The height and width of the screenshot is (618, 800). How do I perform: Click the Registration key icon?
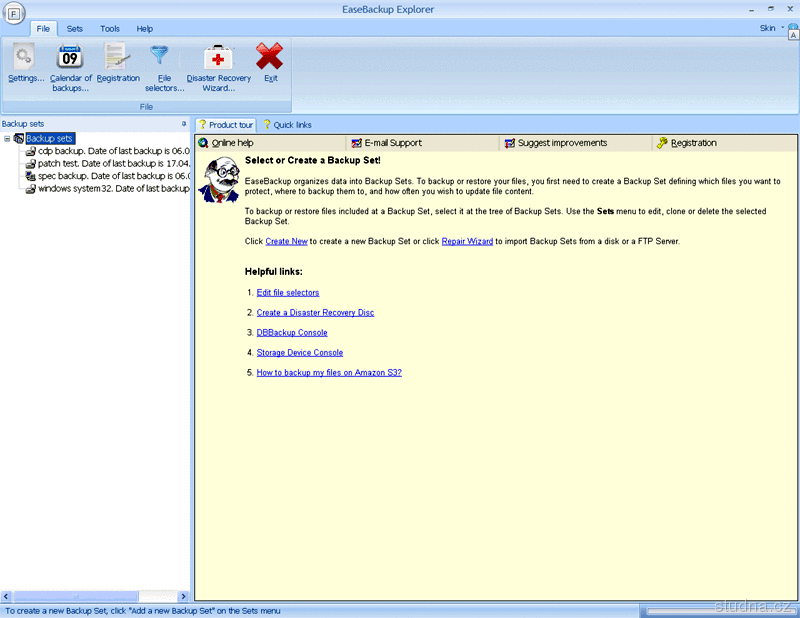(x=662, y=143)
